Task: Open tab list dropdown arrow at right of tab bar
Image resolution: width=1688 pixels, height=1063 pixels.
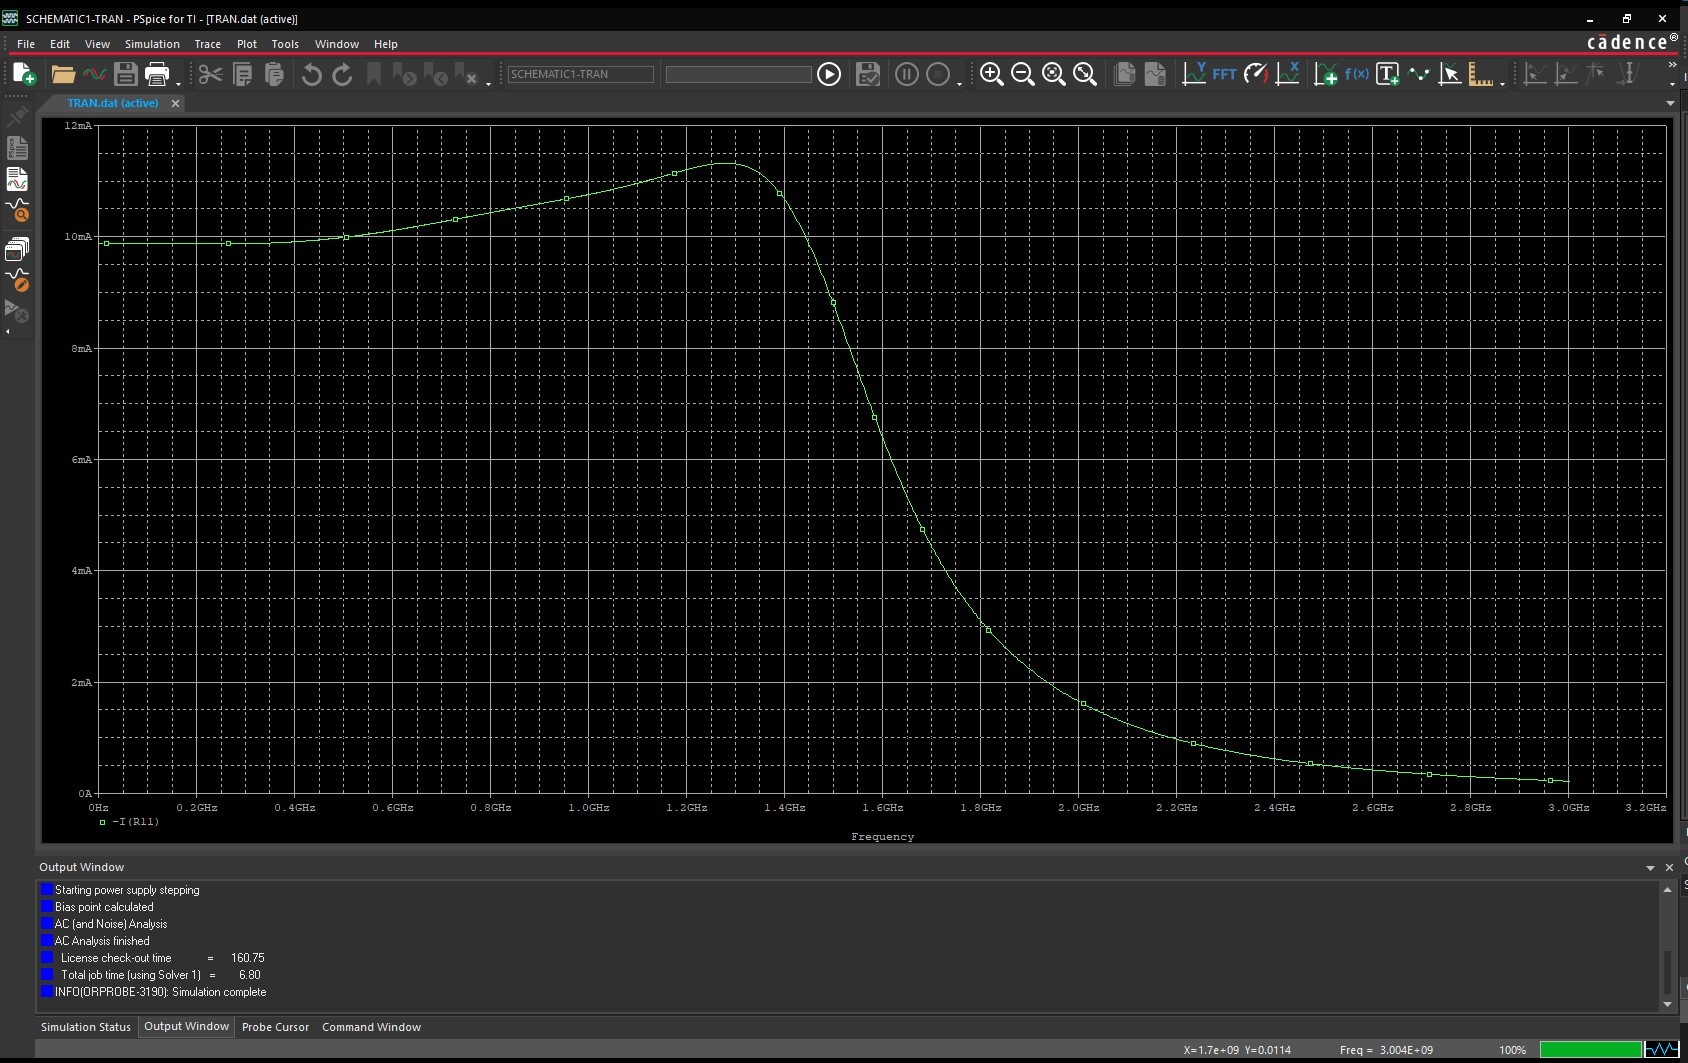Action: (x=1670, y=103)
